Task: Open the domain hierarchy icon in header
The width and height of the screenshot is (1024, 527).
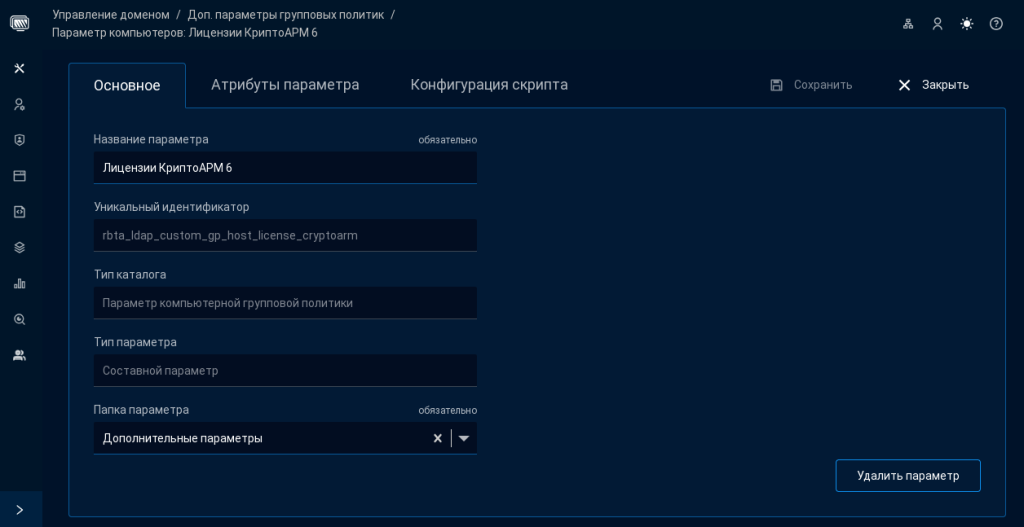Action: click(x=908, y=24)
